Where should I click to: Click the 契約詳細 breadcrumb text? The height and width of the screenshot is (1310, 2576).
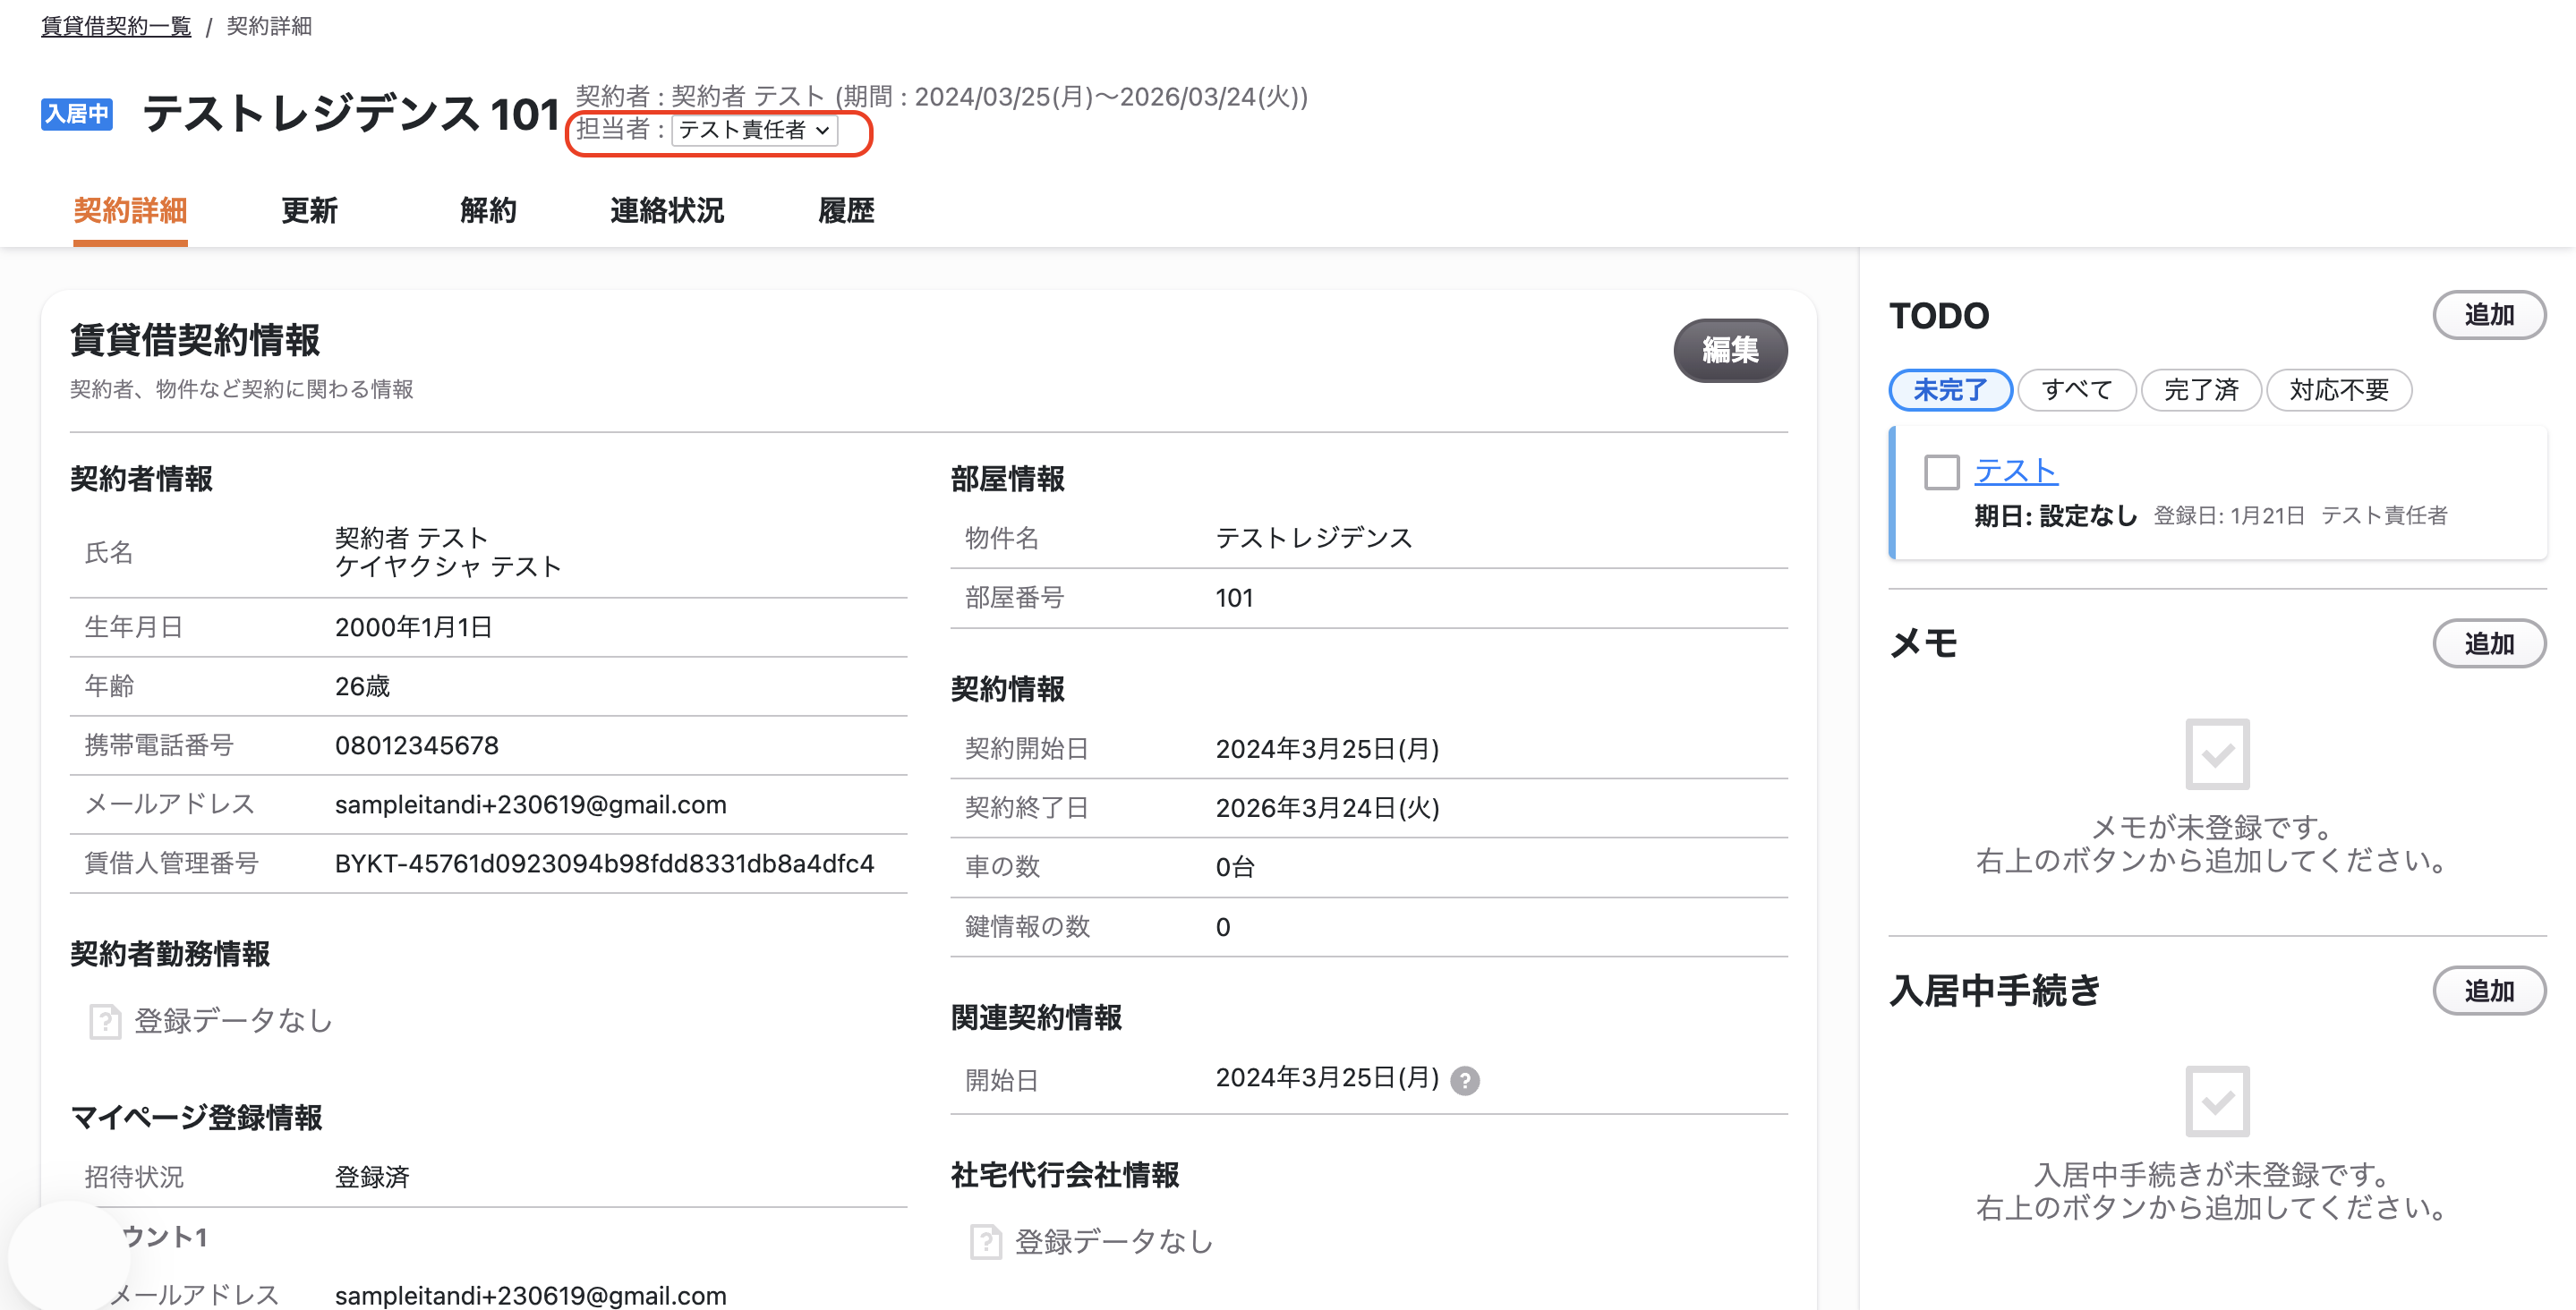point(269,26)
